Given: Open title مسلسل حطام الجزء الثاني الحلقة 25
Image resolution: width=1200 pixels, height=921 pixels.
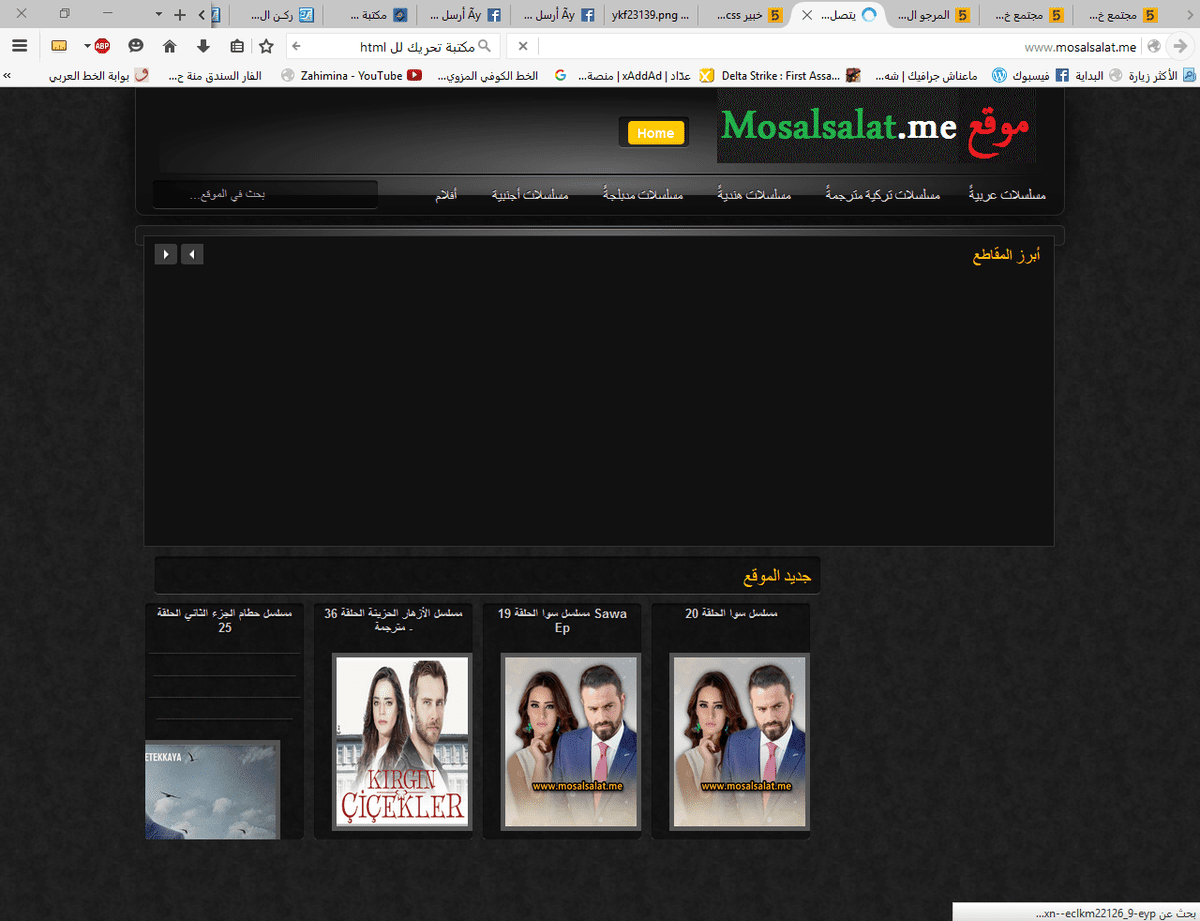Looking at the screenshot, I should [225, 620].
